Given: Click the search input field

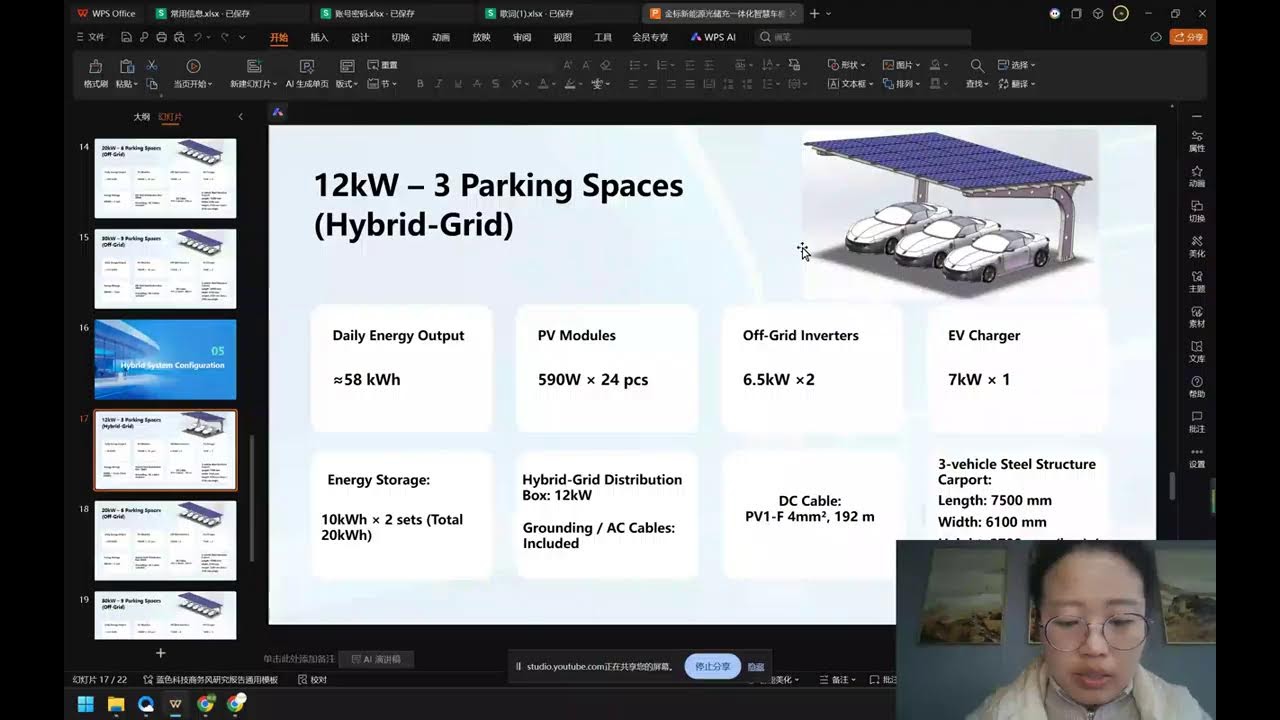Looking at the screenshot, I should tap(863, 37).
